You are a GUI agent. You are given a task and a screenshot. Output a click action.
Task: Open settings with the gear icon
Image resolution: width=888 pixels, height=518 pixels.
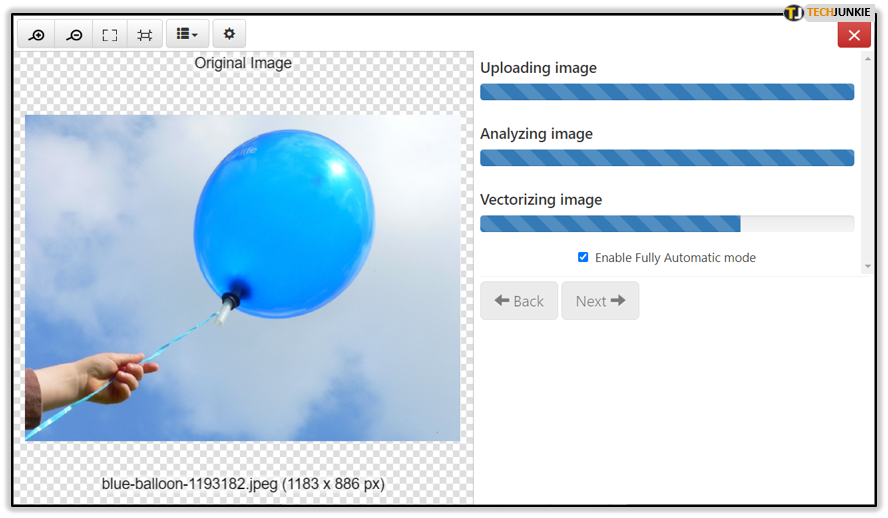coord(229,35)
